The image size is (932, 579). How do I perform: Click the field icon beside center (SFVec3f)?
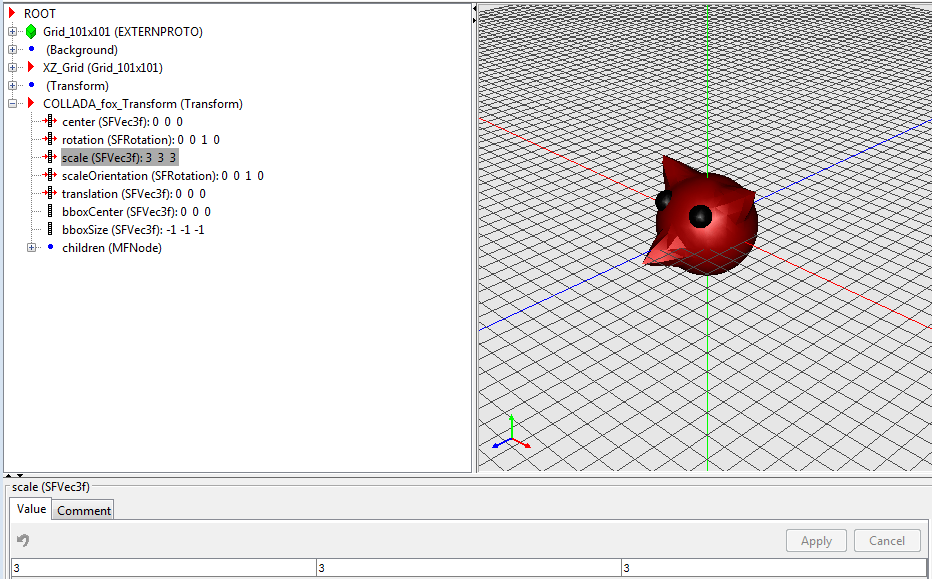[50, 121]
